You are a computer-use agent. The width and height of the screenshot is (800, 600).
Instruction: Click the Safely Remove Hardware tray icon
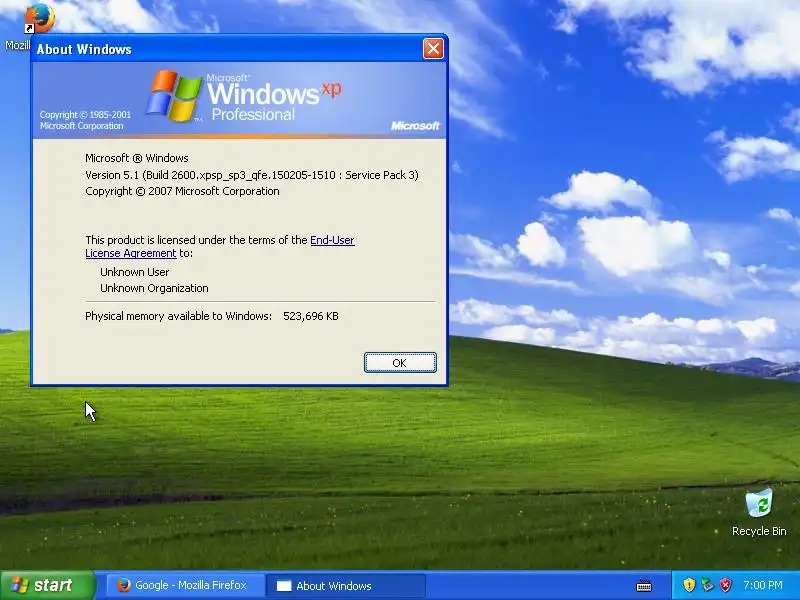pos(707,585)
